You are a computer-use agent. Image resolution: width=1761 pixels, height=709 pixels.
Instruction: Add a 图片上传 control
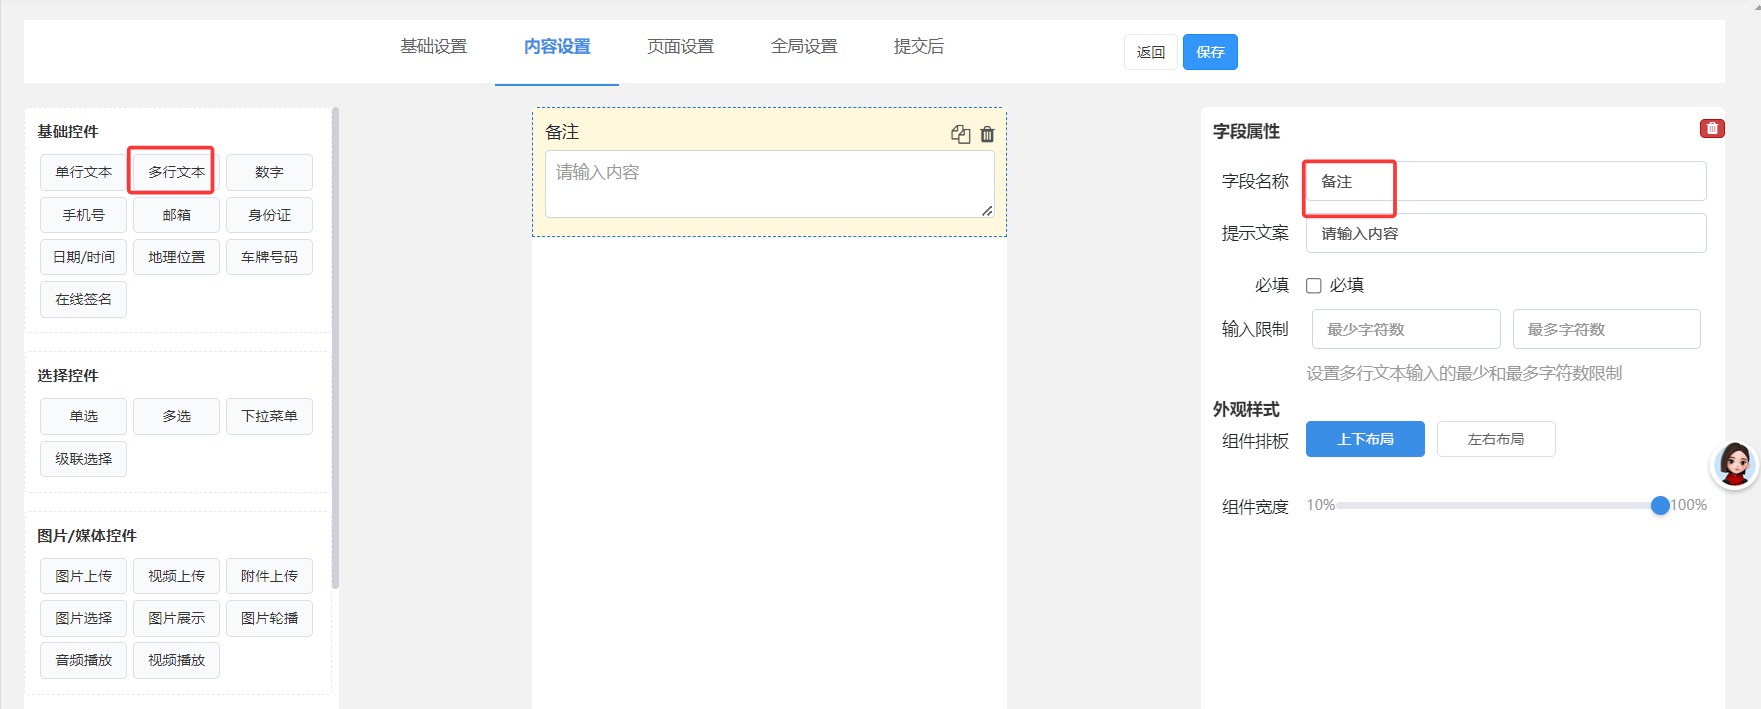(84, 576)
